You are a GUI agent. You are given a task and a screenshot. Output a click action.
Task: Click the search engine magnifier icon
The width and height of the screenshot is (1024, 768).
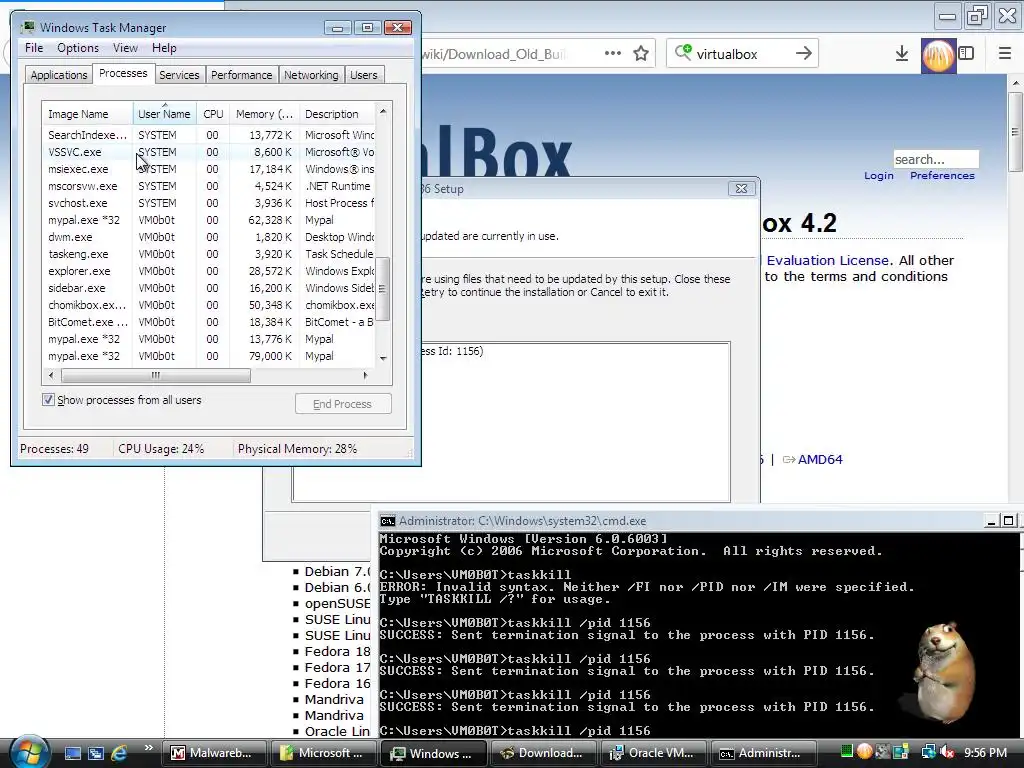click(682, 52)
